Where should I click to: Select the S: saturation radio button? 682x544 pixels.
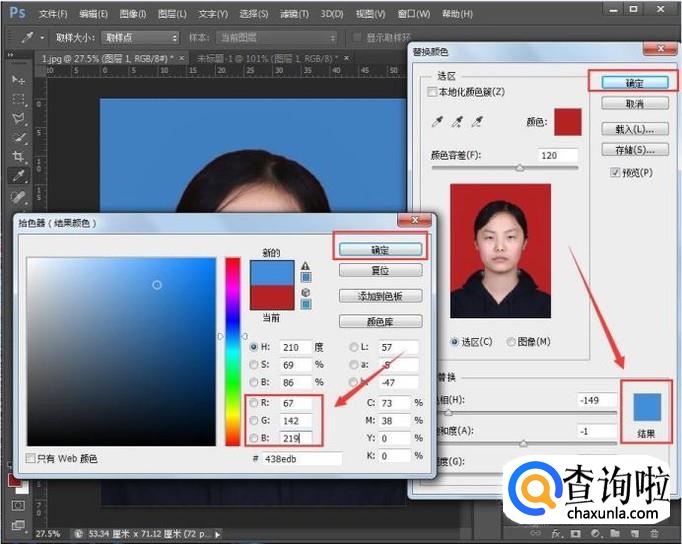coord(254,364)
